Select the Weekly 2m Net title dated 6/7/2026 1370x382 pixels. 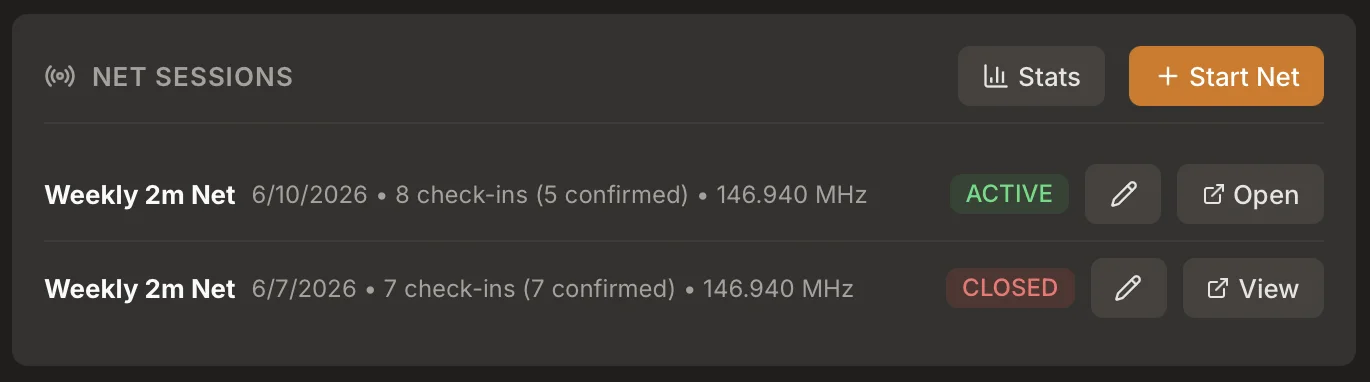coord(140,289)
